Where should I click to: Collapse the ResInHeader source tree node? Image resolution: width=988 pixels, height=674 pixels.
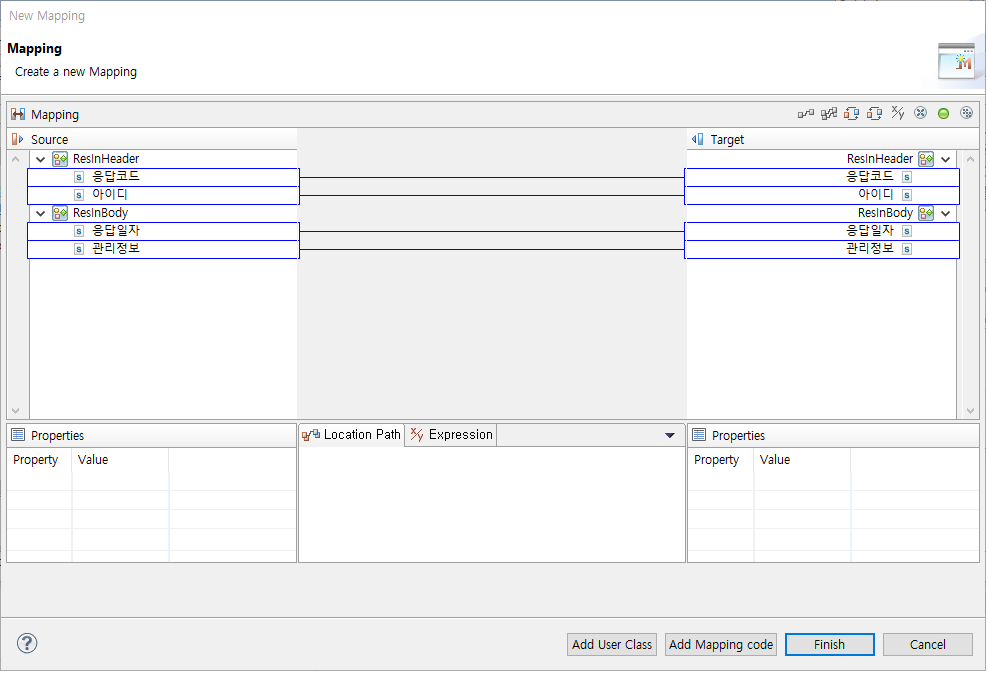click(40, 158)
